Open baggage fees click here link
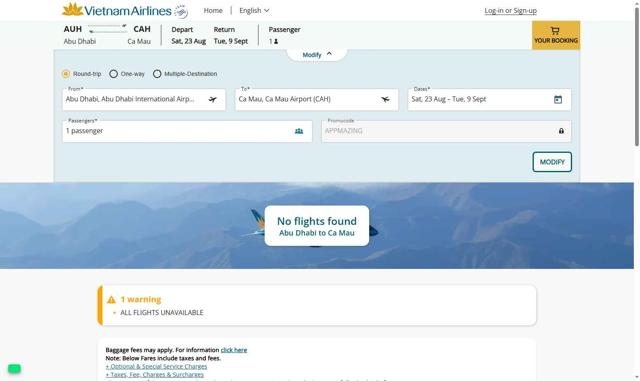This screenshot has width=640, height=381. [234, 350]
